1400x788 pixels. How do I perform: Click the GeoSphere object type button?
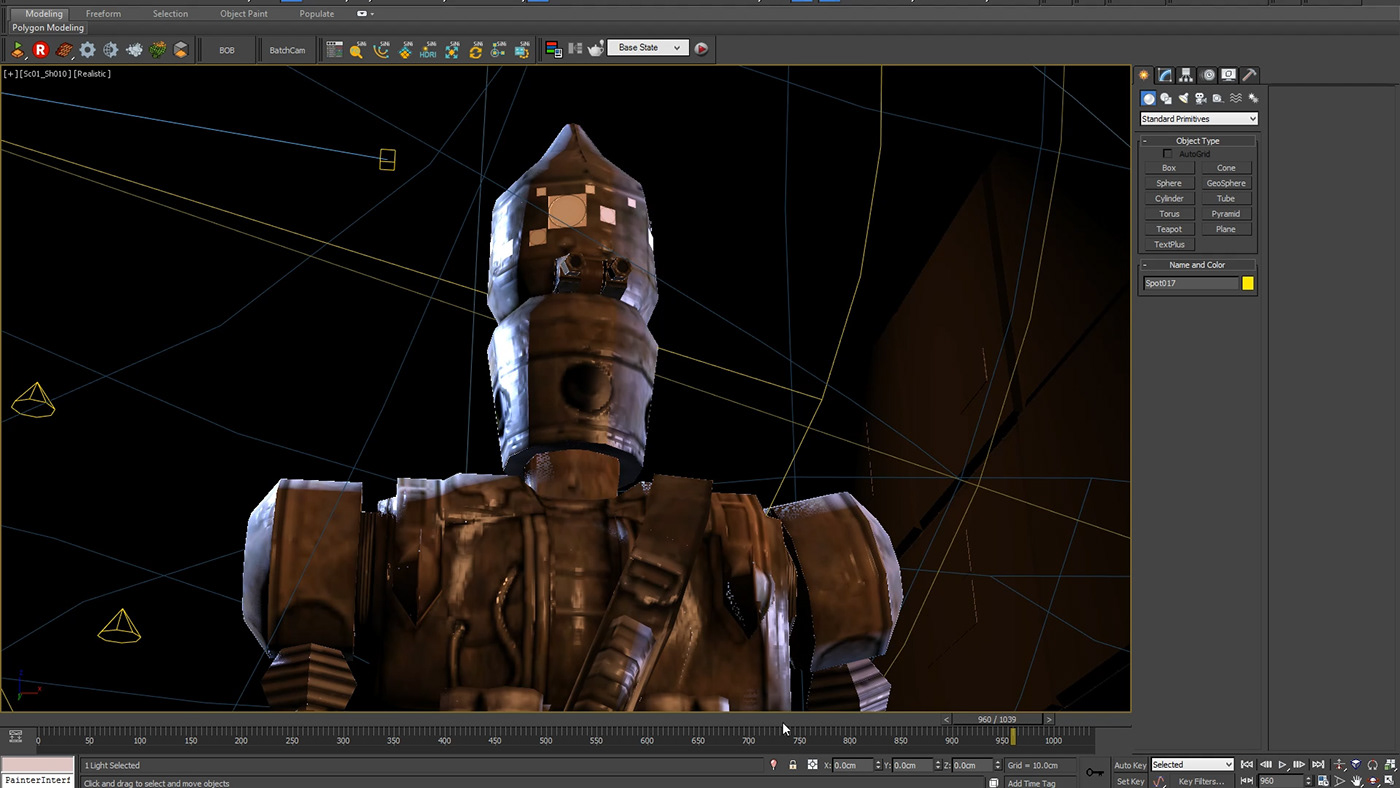pos(1226,183)
